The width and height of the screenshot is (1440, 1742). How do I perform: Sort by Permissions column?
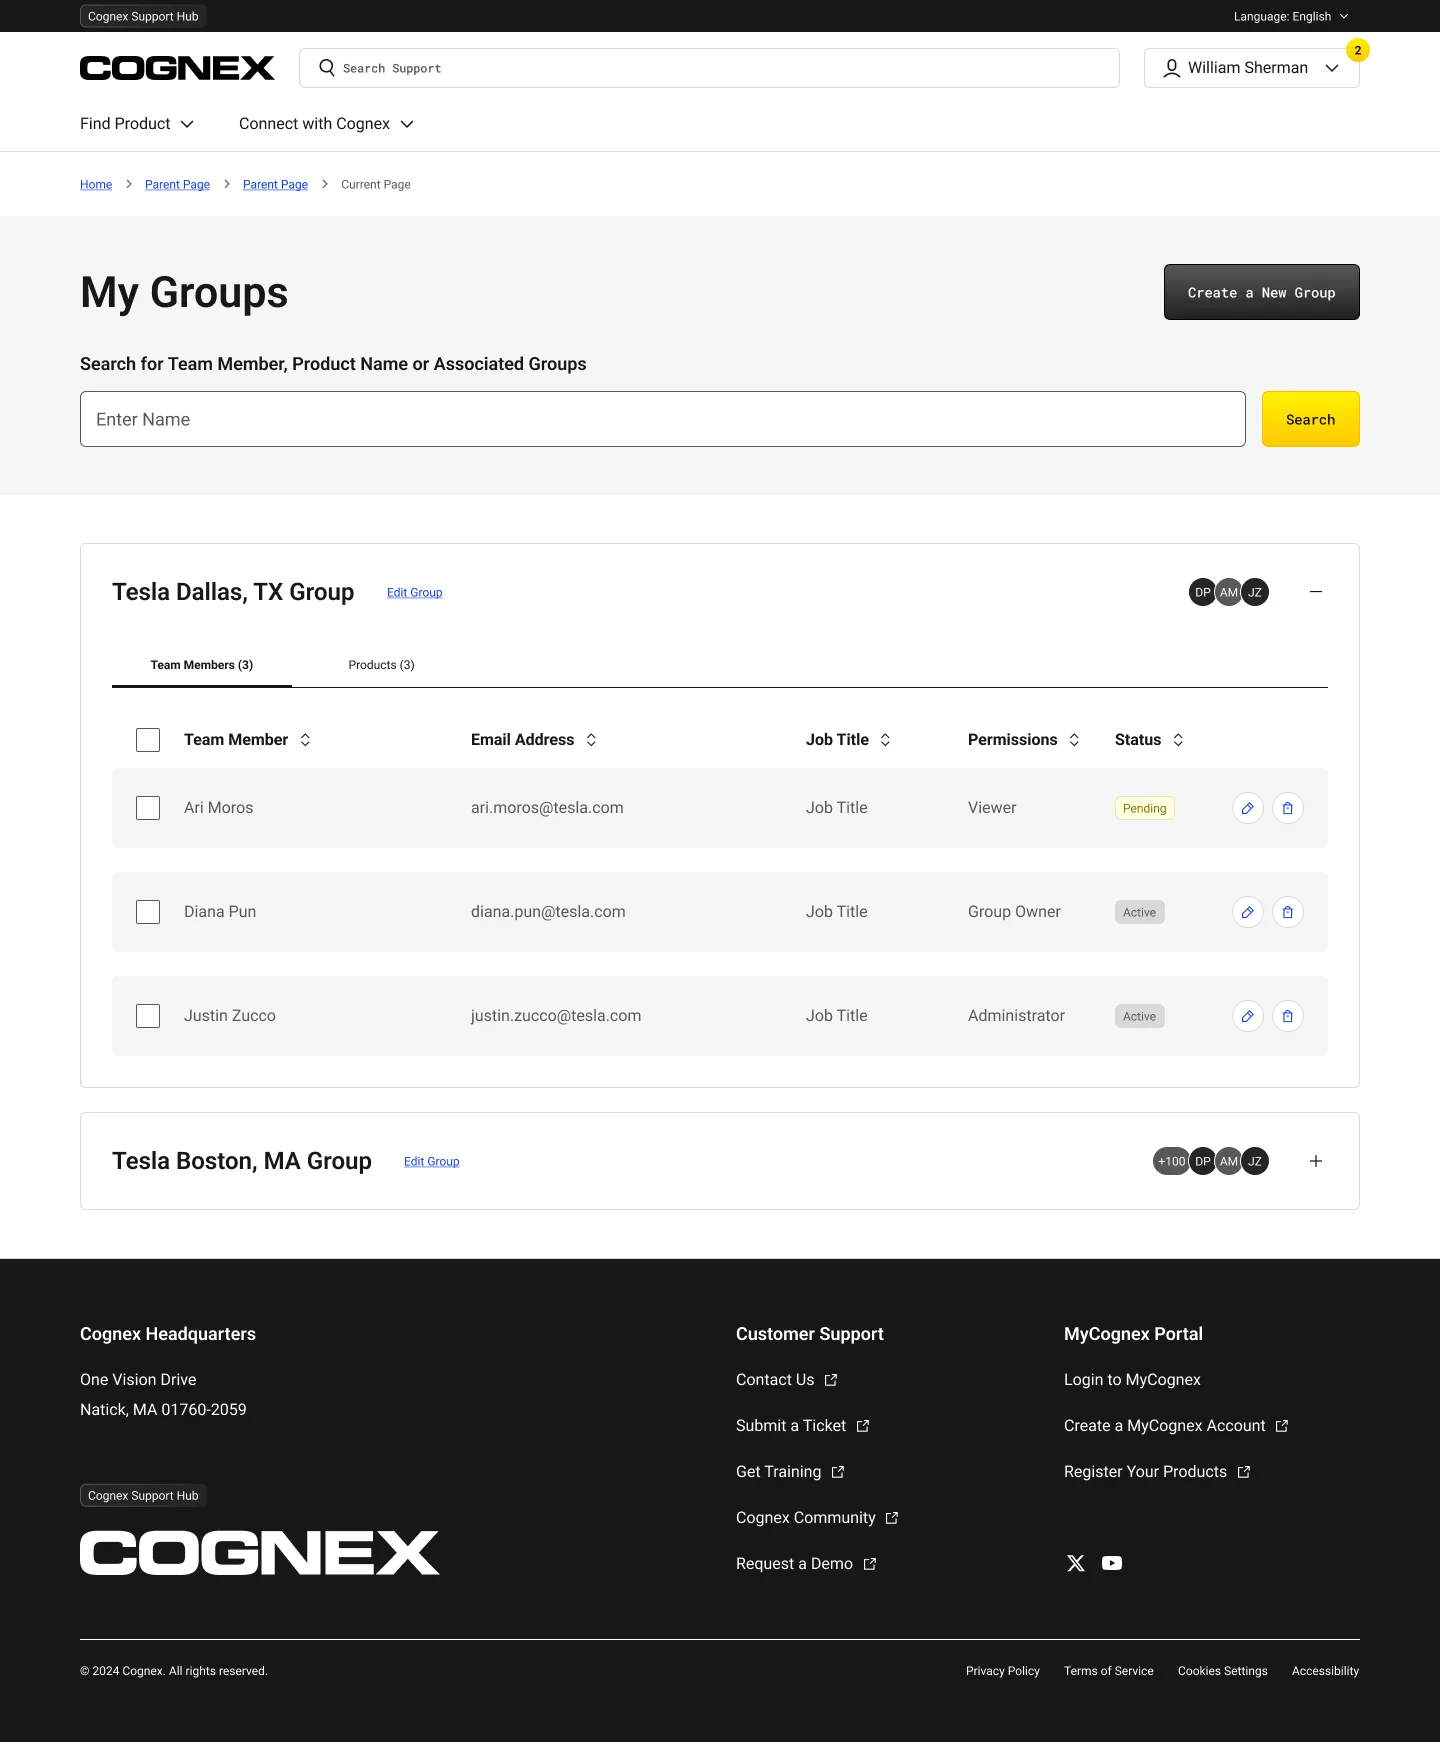click(x=1074, y=740)
